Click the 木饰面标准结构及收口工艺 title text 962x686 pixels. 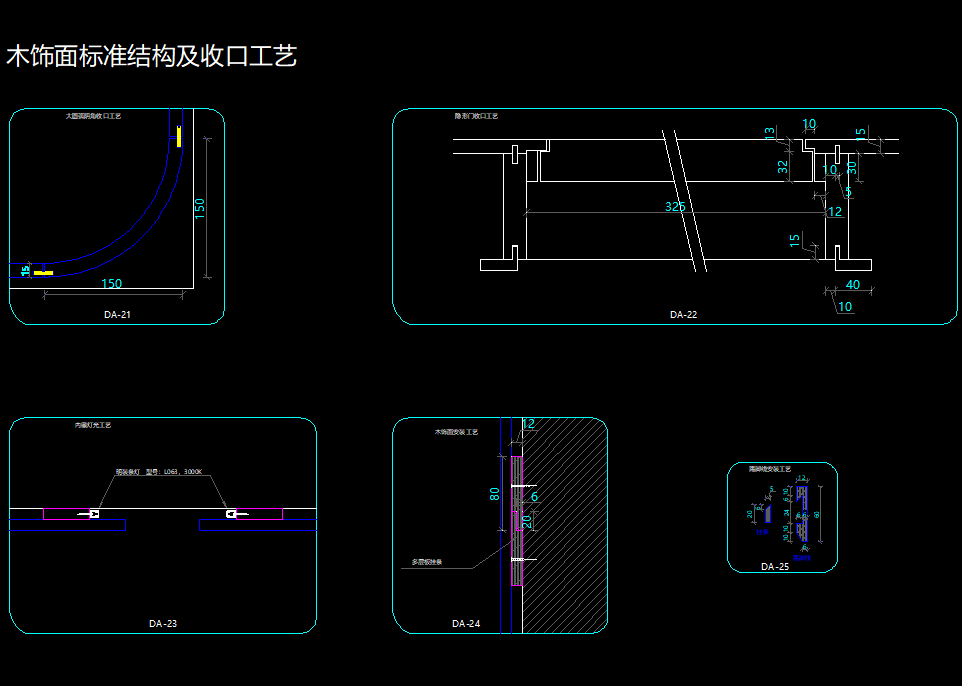(x=152, y=56)
